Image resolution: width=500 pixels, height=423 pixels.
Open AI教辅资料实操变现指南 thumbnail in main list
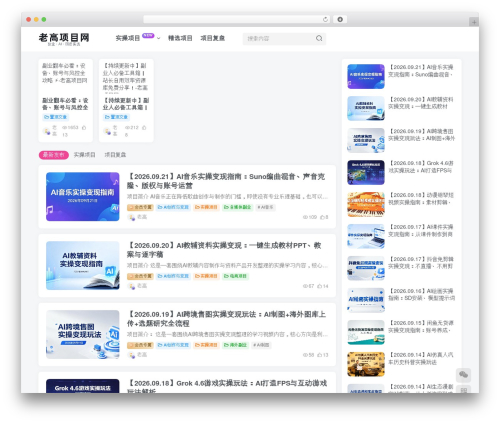[83, 266]
